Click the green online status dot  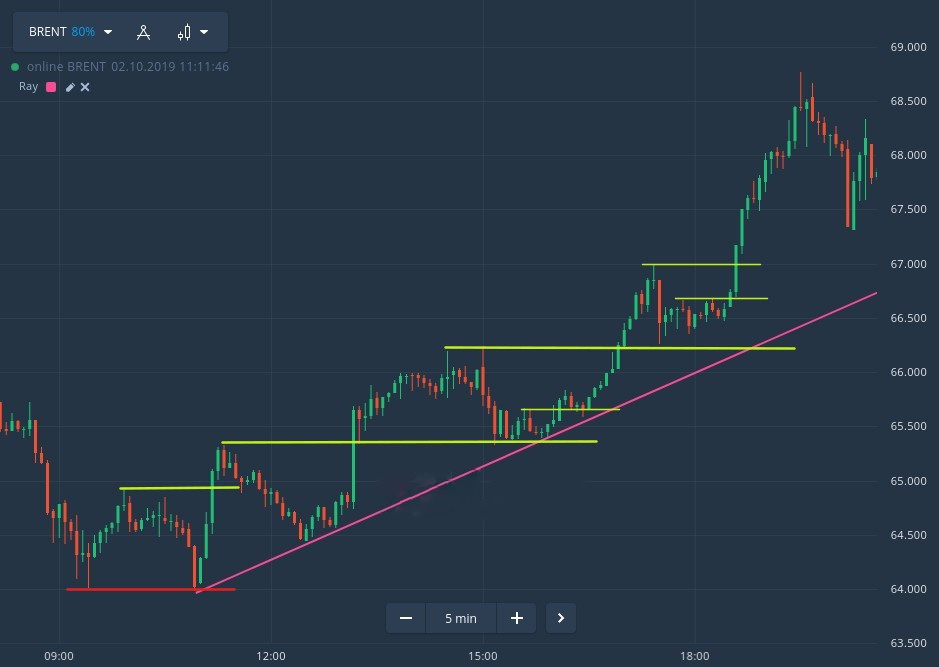[x=15, y=67]
